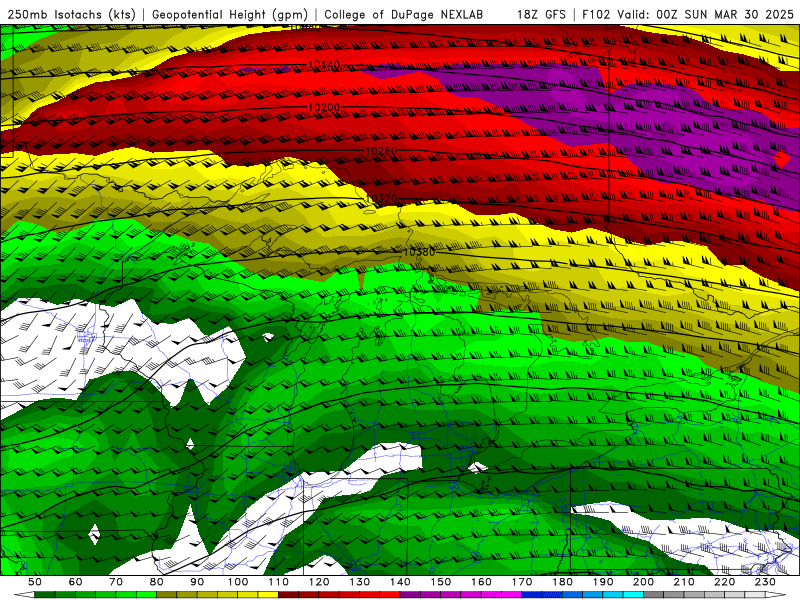Pick the bright red swatch below 140
Screen dimensions: 800x600
tap(390, 595)
